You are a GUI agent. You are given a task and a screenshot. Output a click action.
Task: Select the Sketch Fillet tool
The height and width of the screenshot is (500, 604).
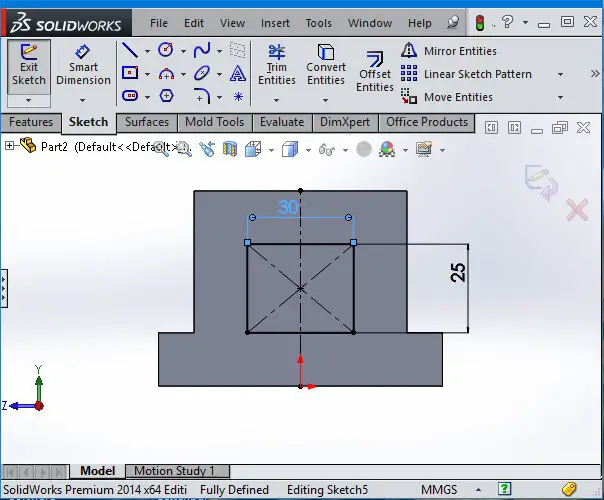[x=202, y=96]
